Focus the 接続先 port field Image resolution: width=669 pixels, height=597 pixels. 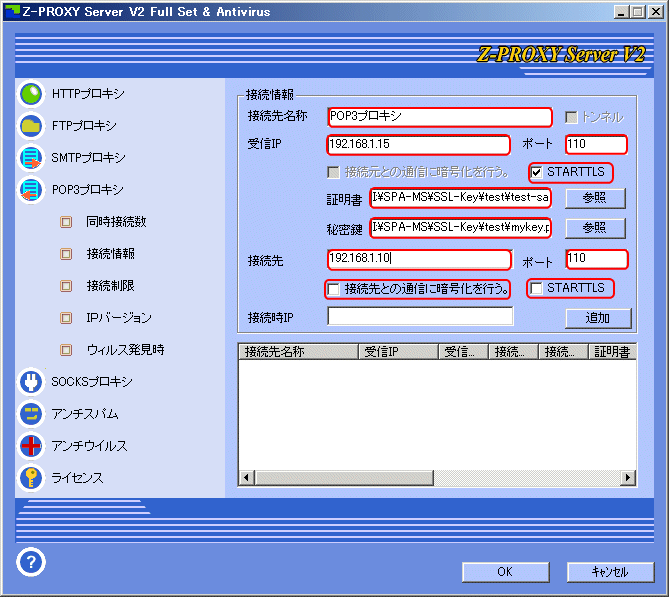coord(597,259)
